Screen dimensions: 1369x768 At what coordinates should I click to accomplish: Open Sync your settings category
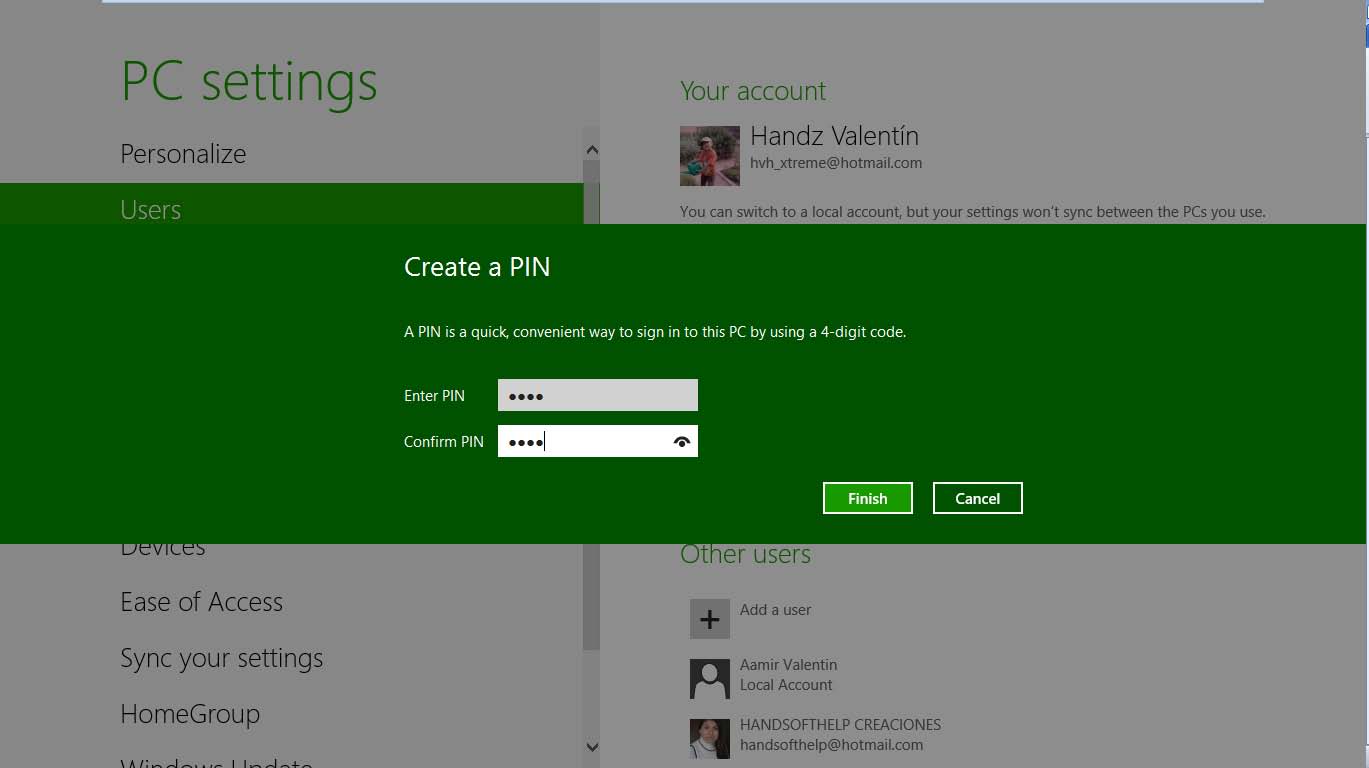(221, 658)
